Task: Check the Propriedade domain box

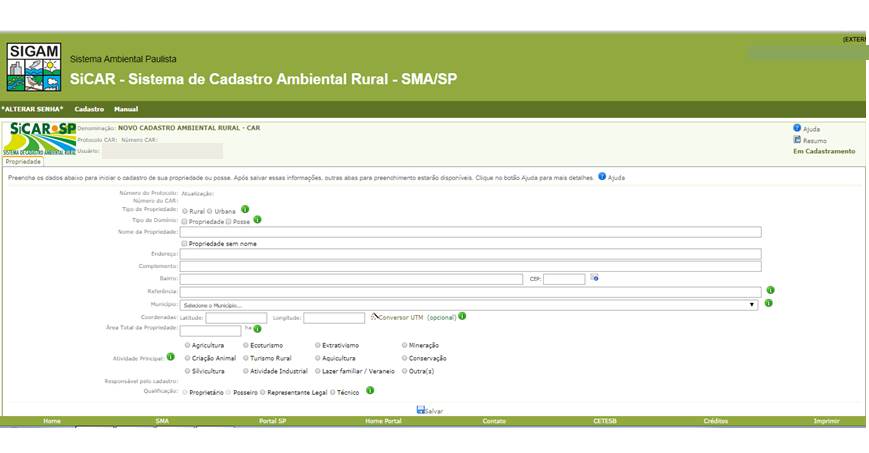Action: 185,221
